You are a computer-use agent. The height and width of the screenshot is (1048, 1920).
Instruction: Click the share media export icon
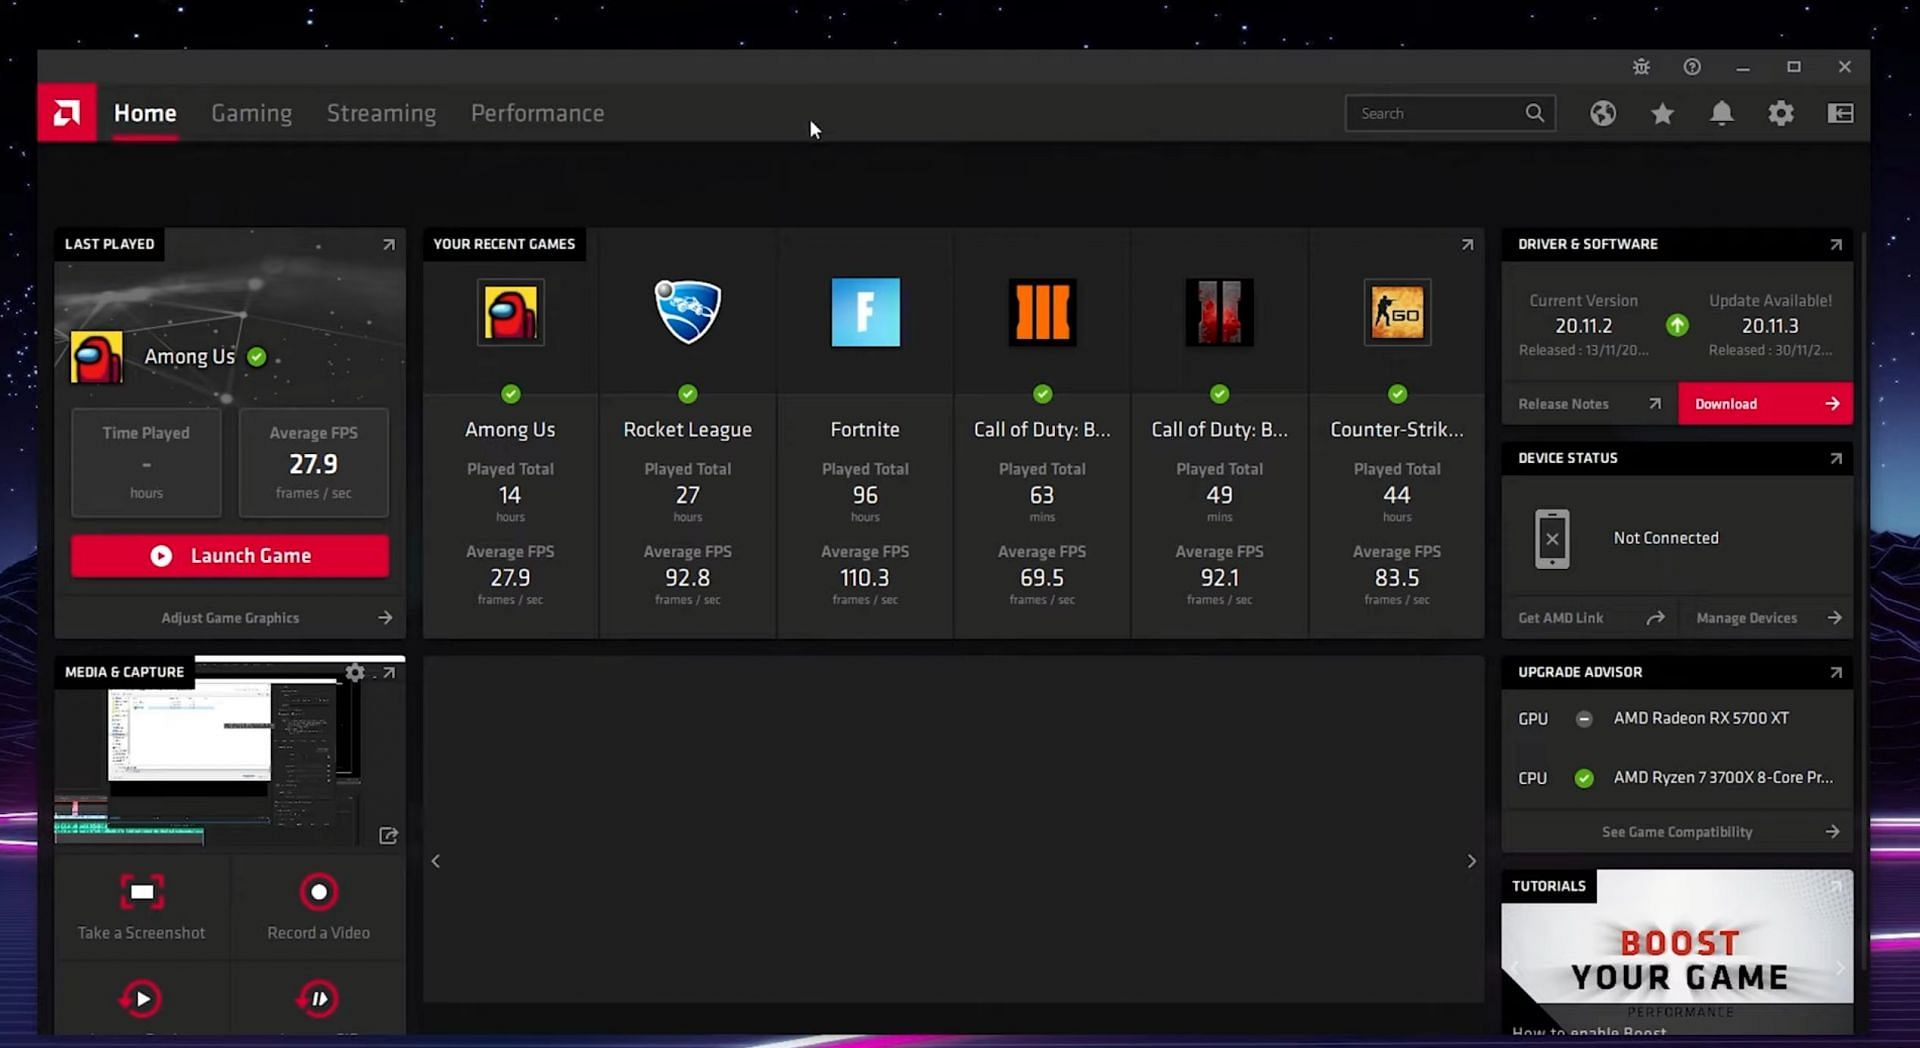point(388,835)
